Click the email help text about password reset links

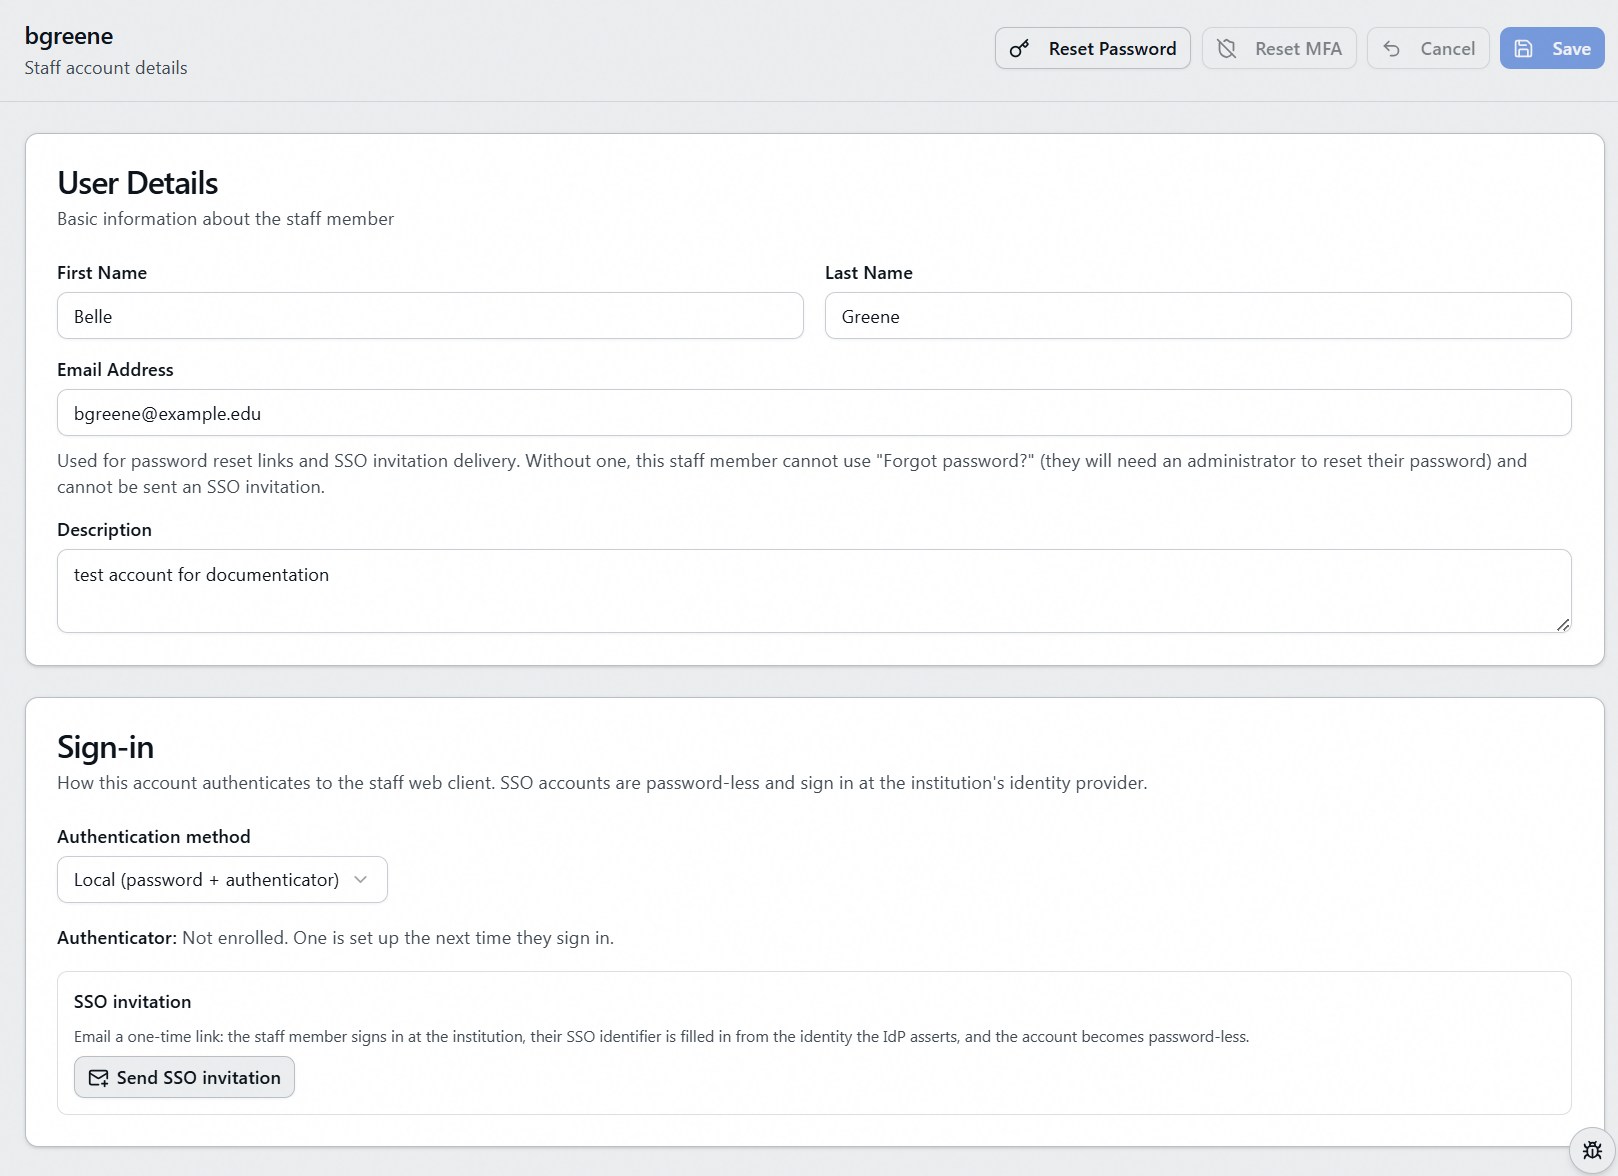pyautogui.click(x=792, y=474)
